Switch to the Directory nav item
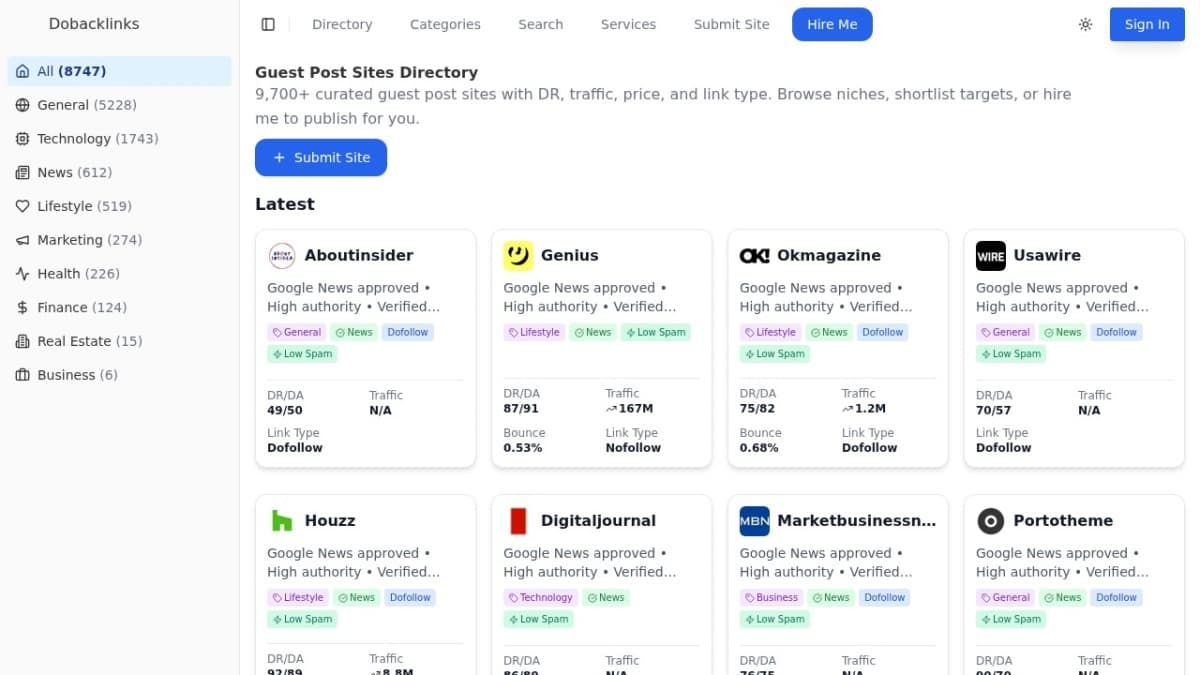 pyautogui.click(x=342, y=24)
